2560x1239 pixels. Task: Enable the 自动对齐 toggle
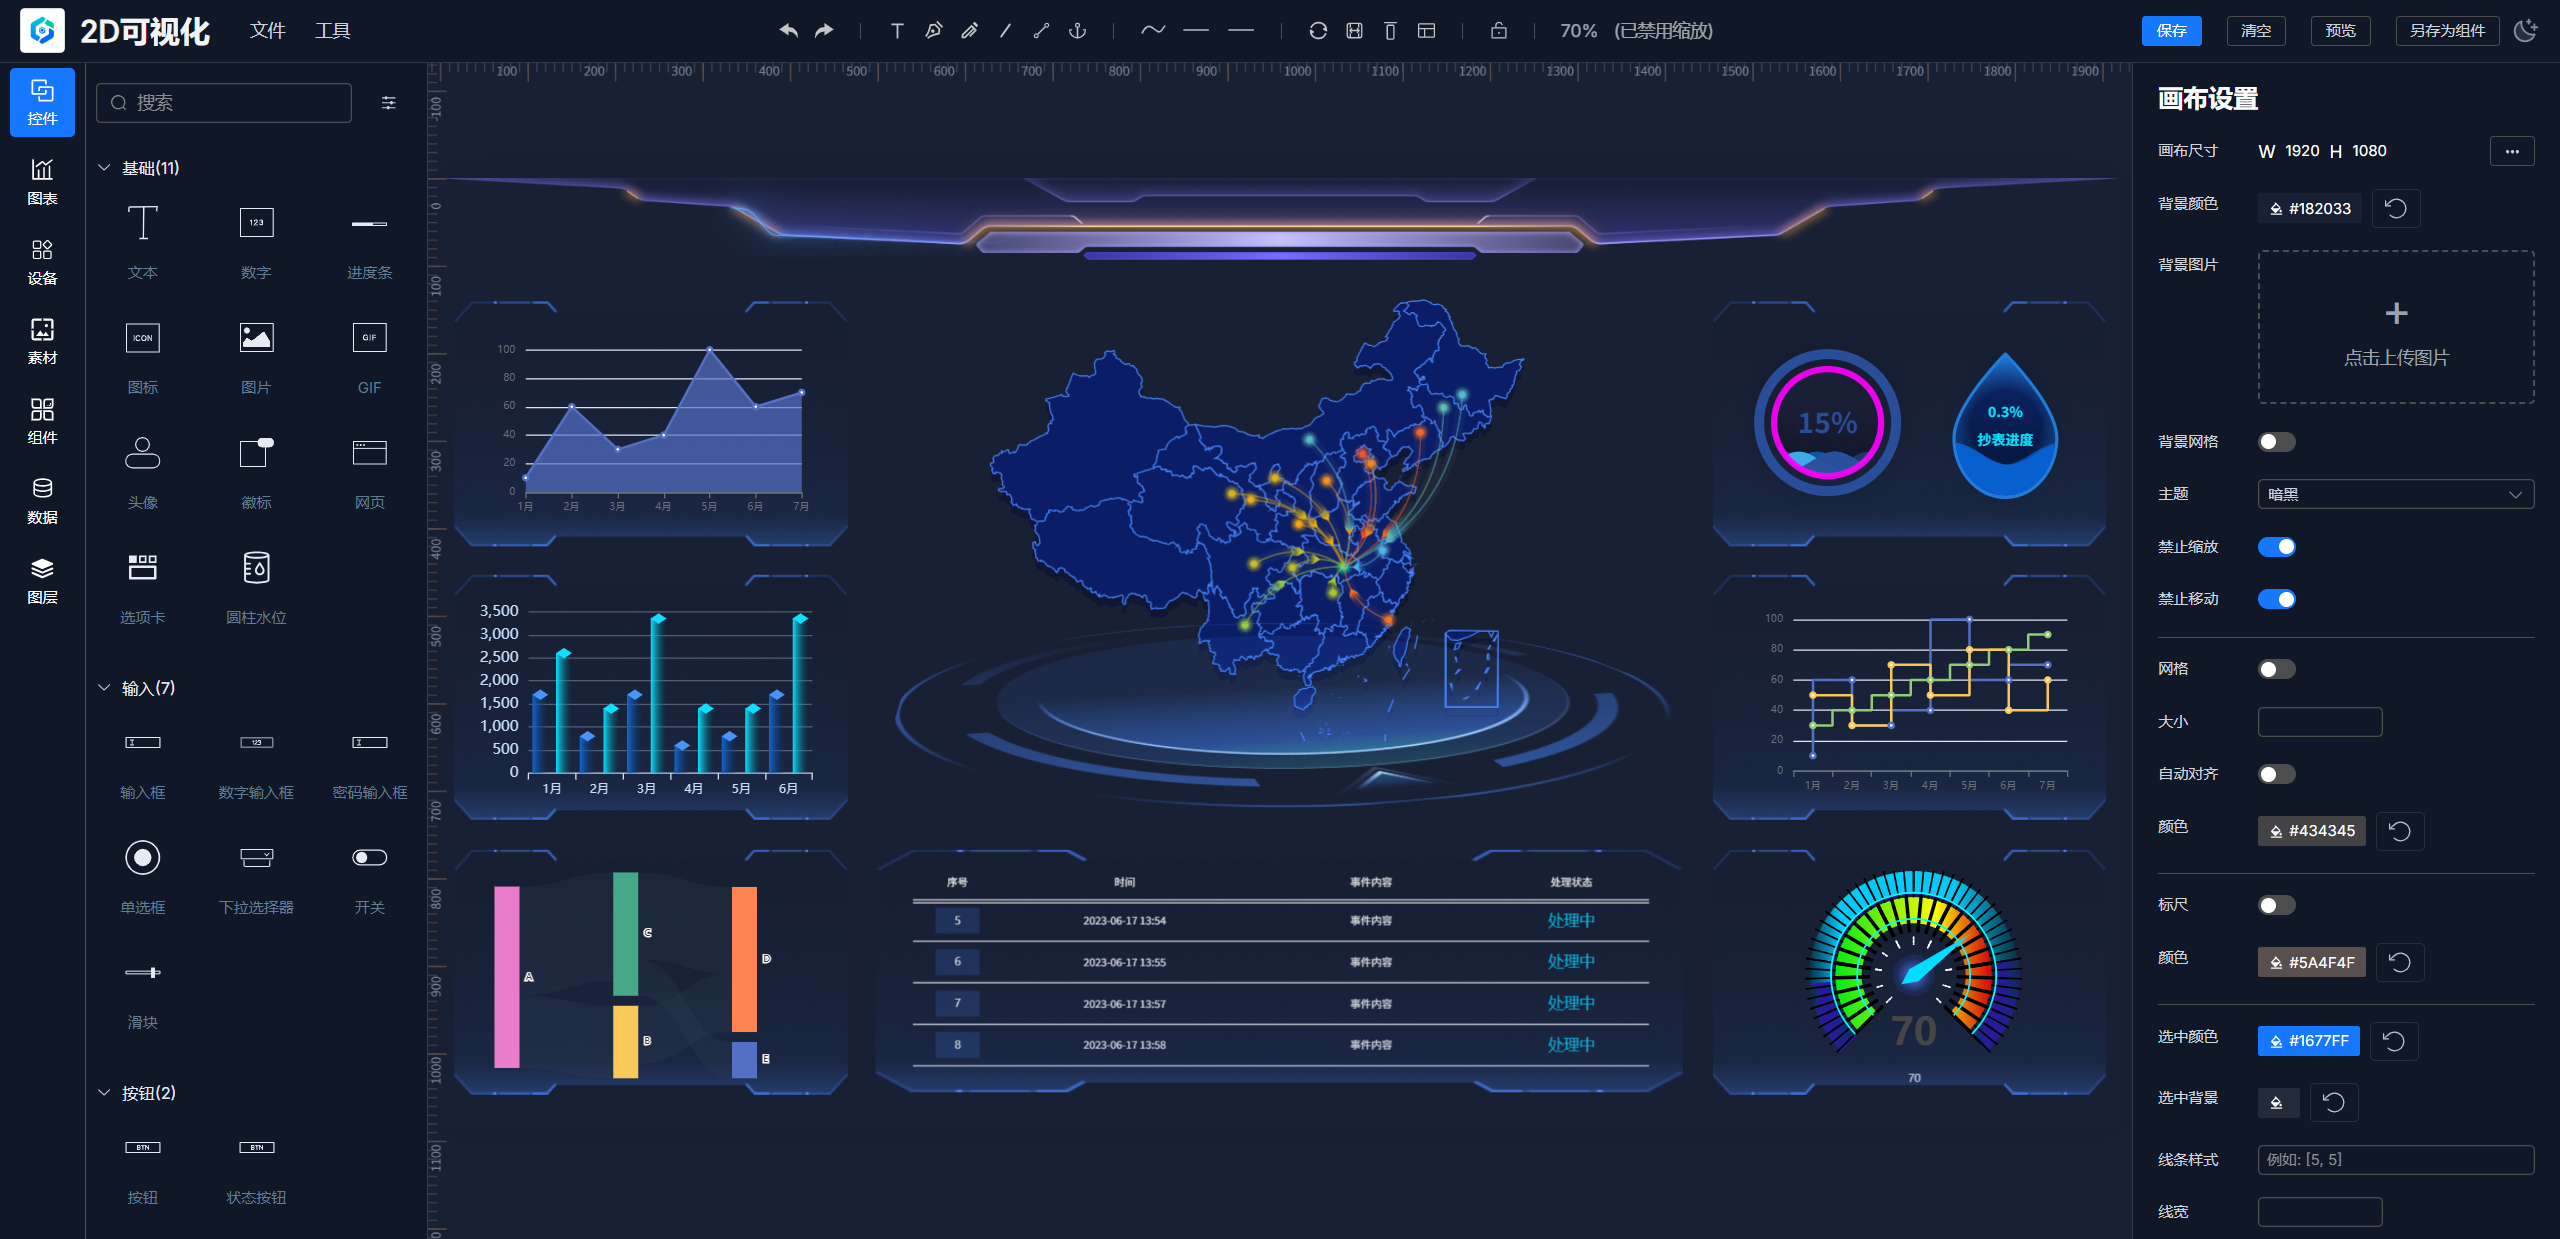coord(2277,774)
